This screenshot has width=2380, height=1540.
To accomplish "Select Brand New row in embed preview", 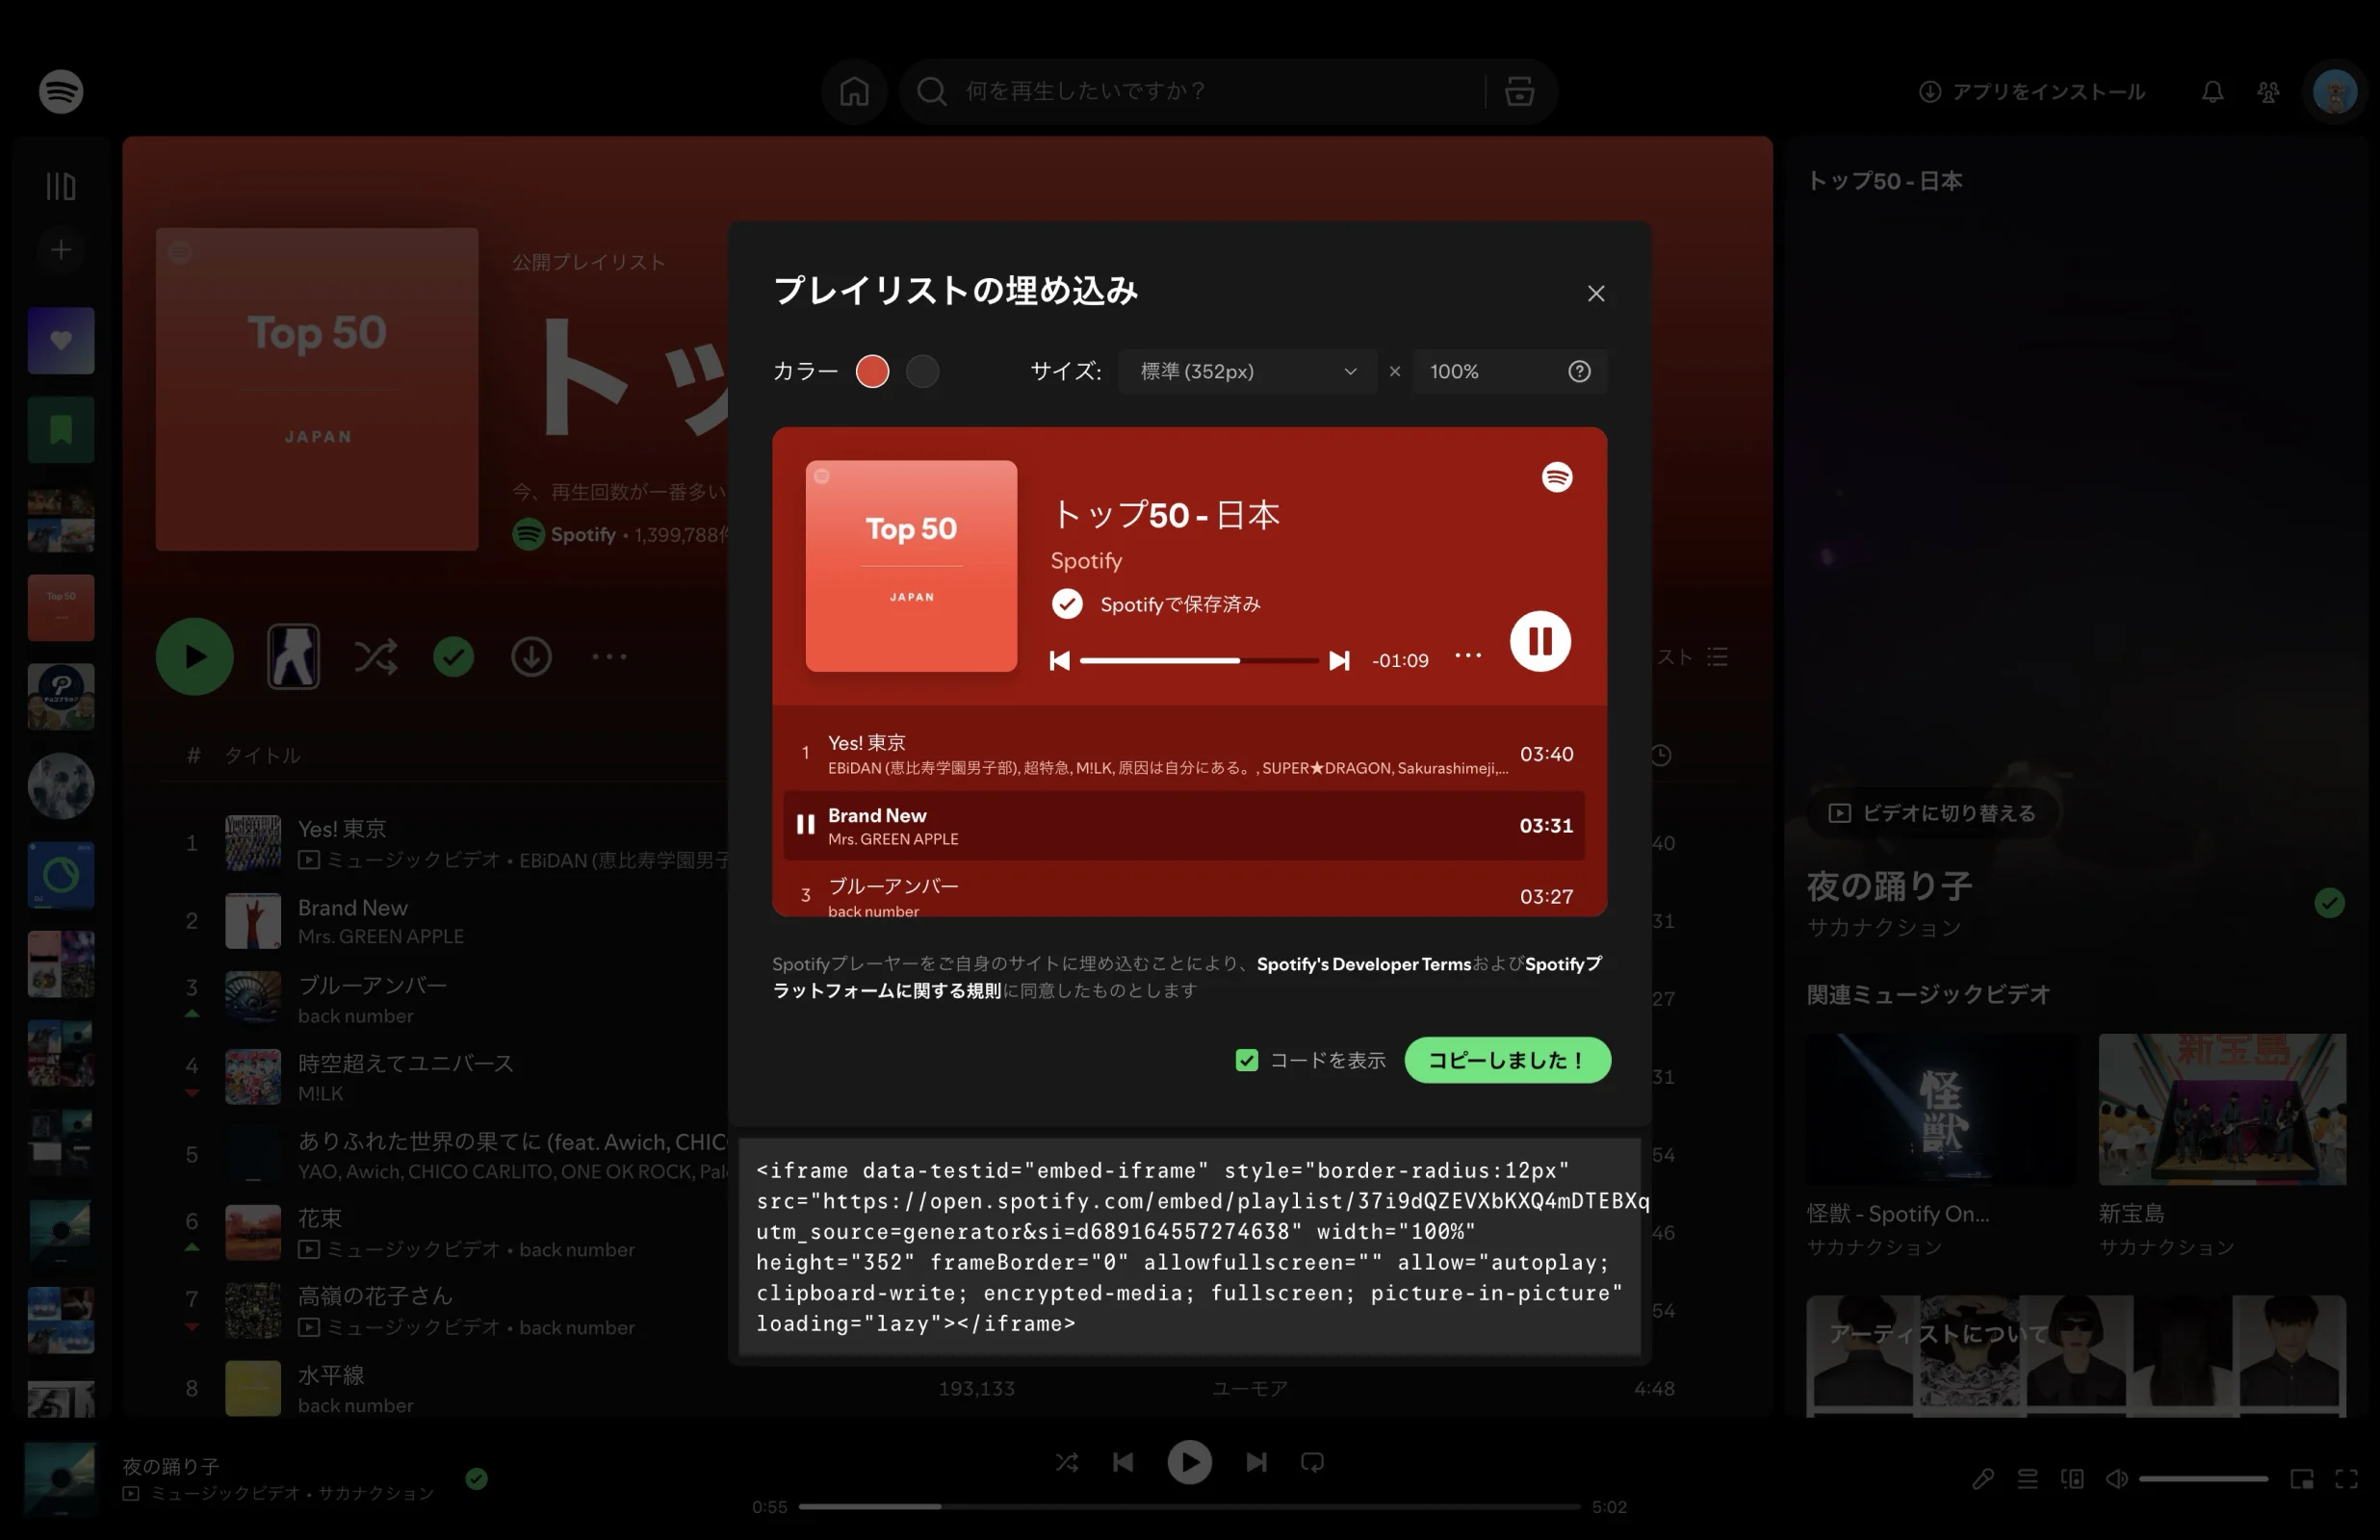I will [x=1184, y=826].
